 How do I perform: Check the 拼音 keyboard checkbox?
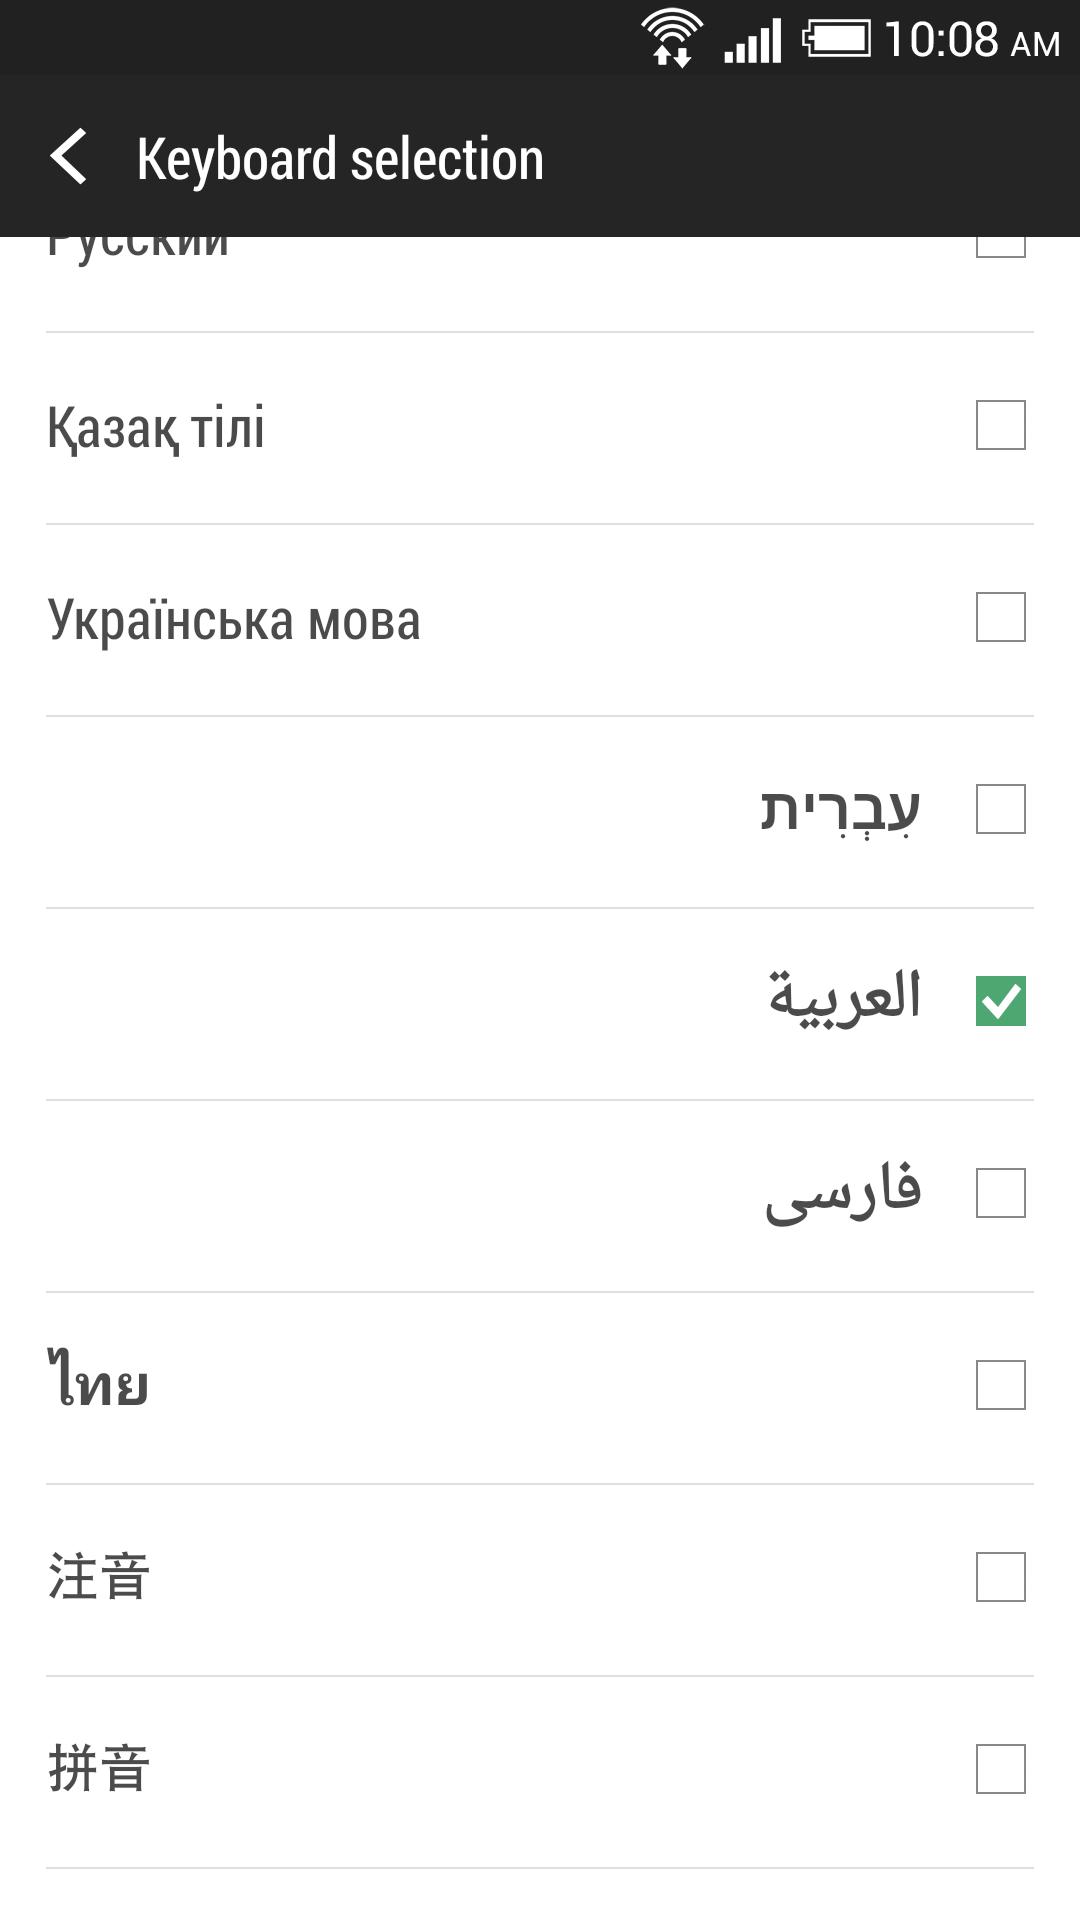pos(1000,1770)
